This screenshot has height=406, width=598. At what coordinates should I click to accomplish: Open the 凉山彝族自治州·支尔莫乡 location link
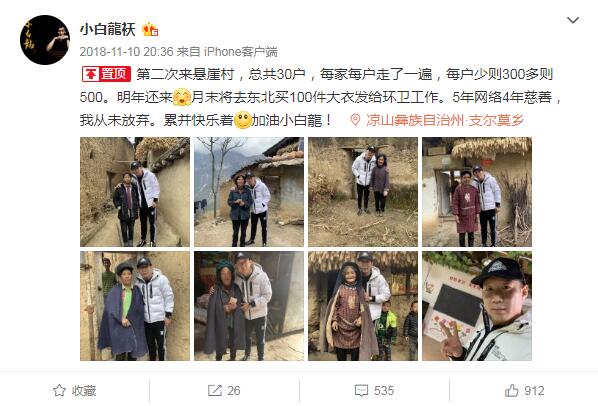coord(445,120)
